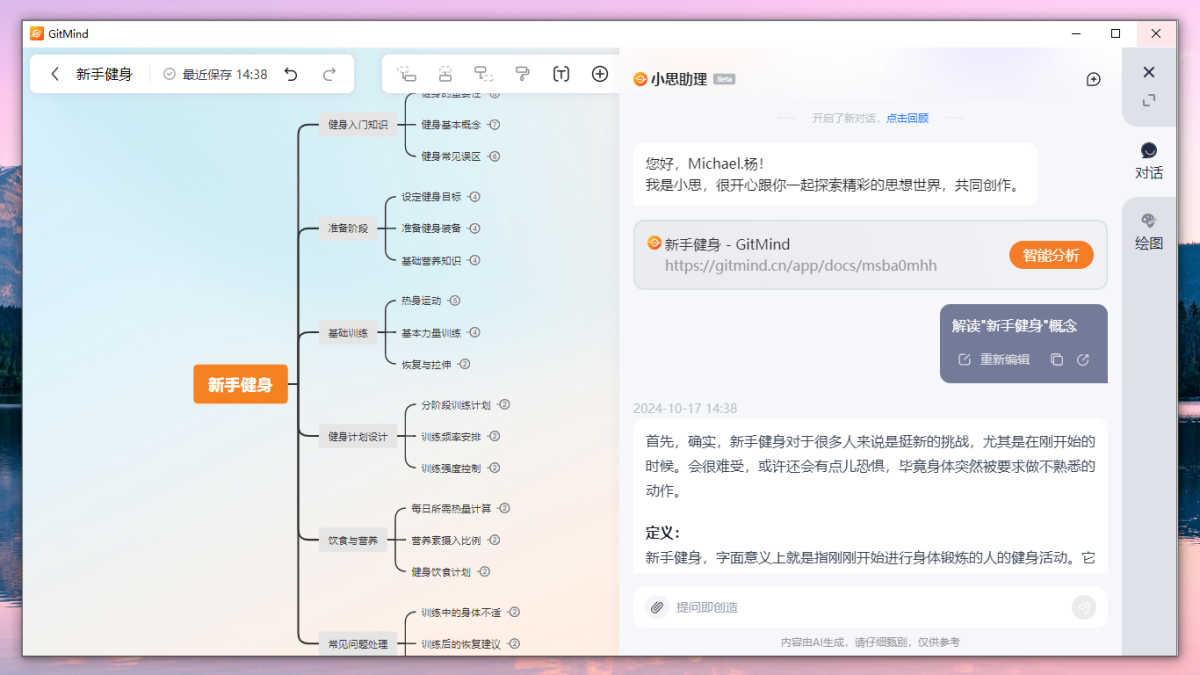Select the 常见问题处理 node
1200x675 pixels.
tap(358, 644)
